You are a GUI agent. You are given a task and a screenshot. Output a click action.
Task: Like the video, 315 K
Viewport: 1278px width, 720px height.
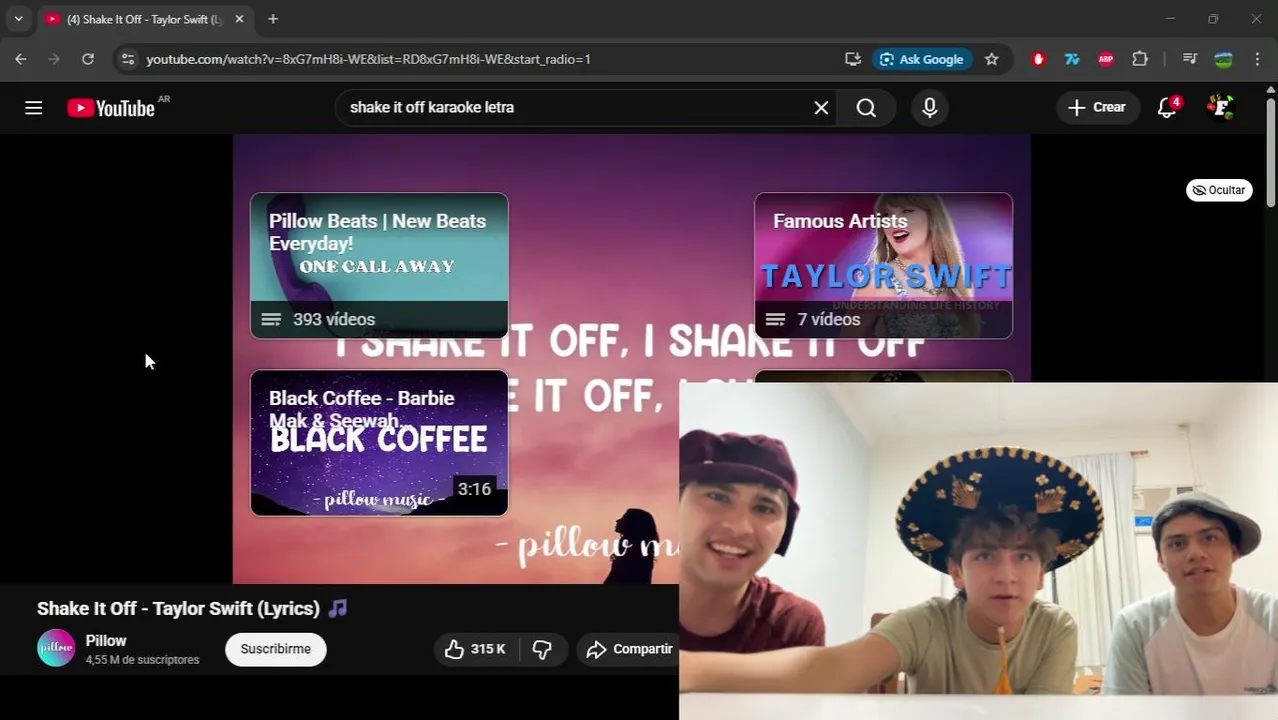point(475,649)
